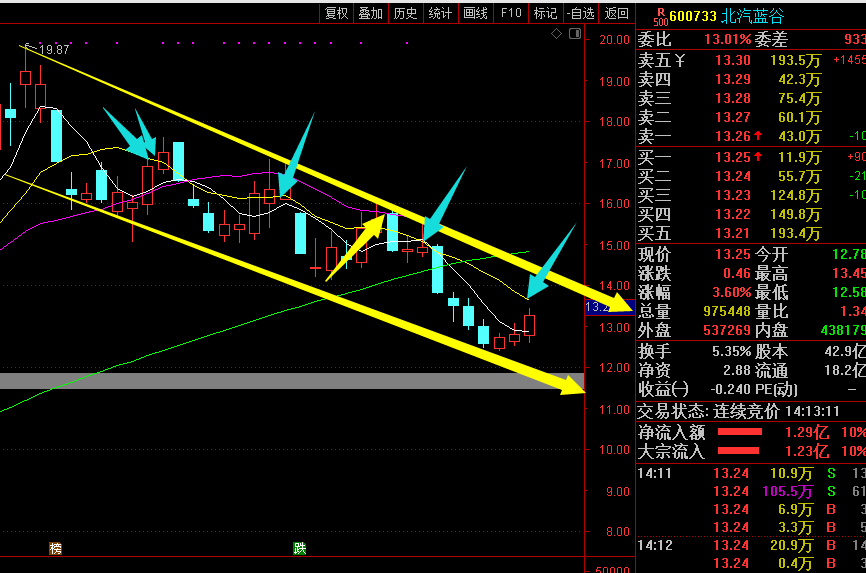This screenshot has width=866, height=573.
Task: Select 买二 price 13.24
Action: (732, 176)
